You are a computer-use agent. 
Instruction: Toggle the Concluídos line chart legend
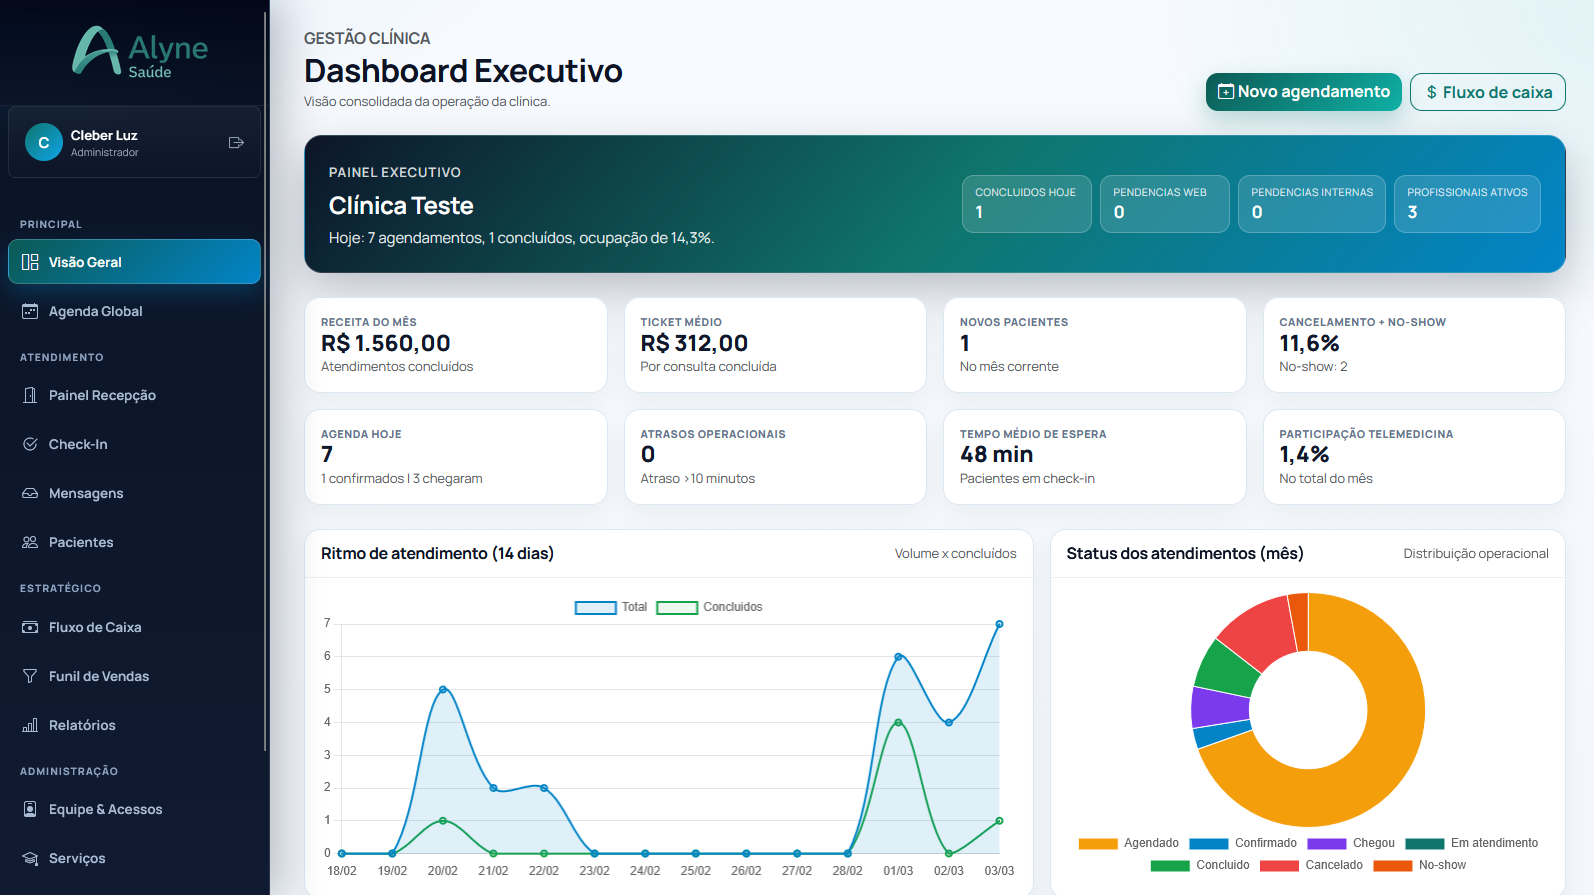click(709, 607)
